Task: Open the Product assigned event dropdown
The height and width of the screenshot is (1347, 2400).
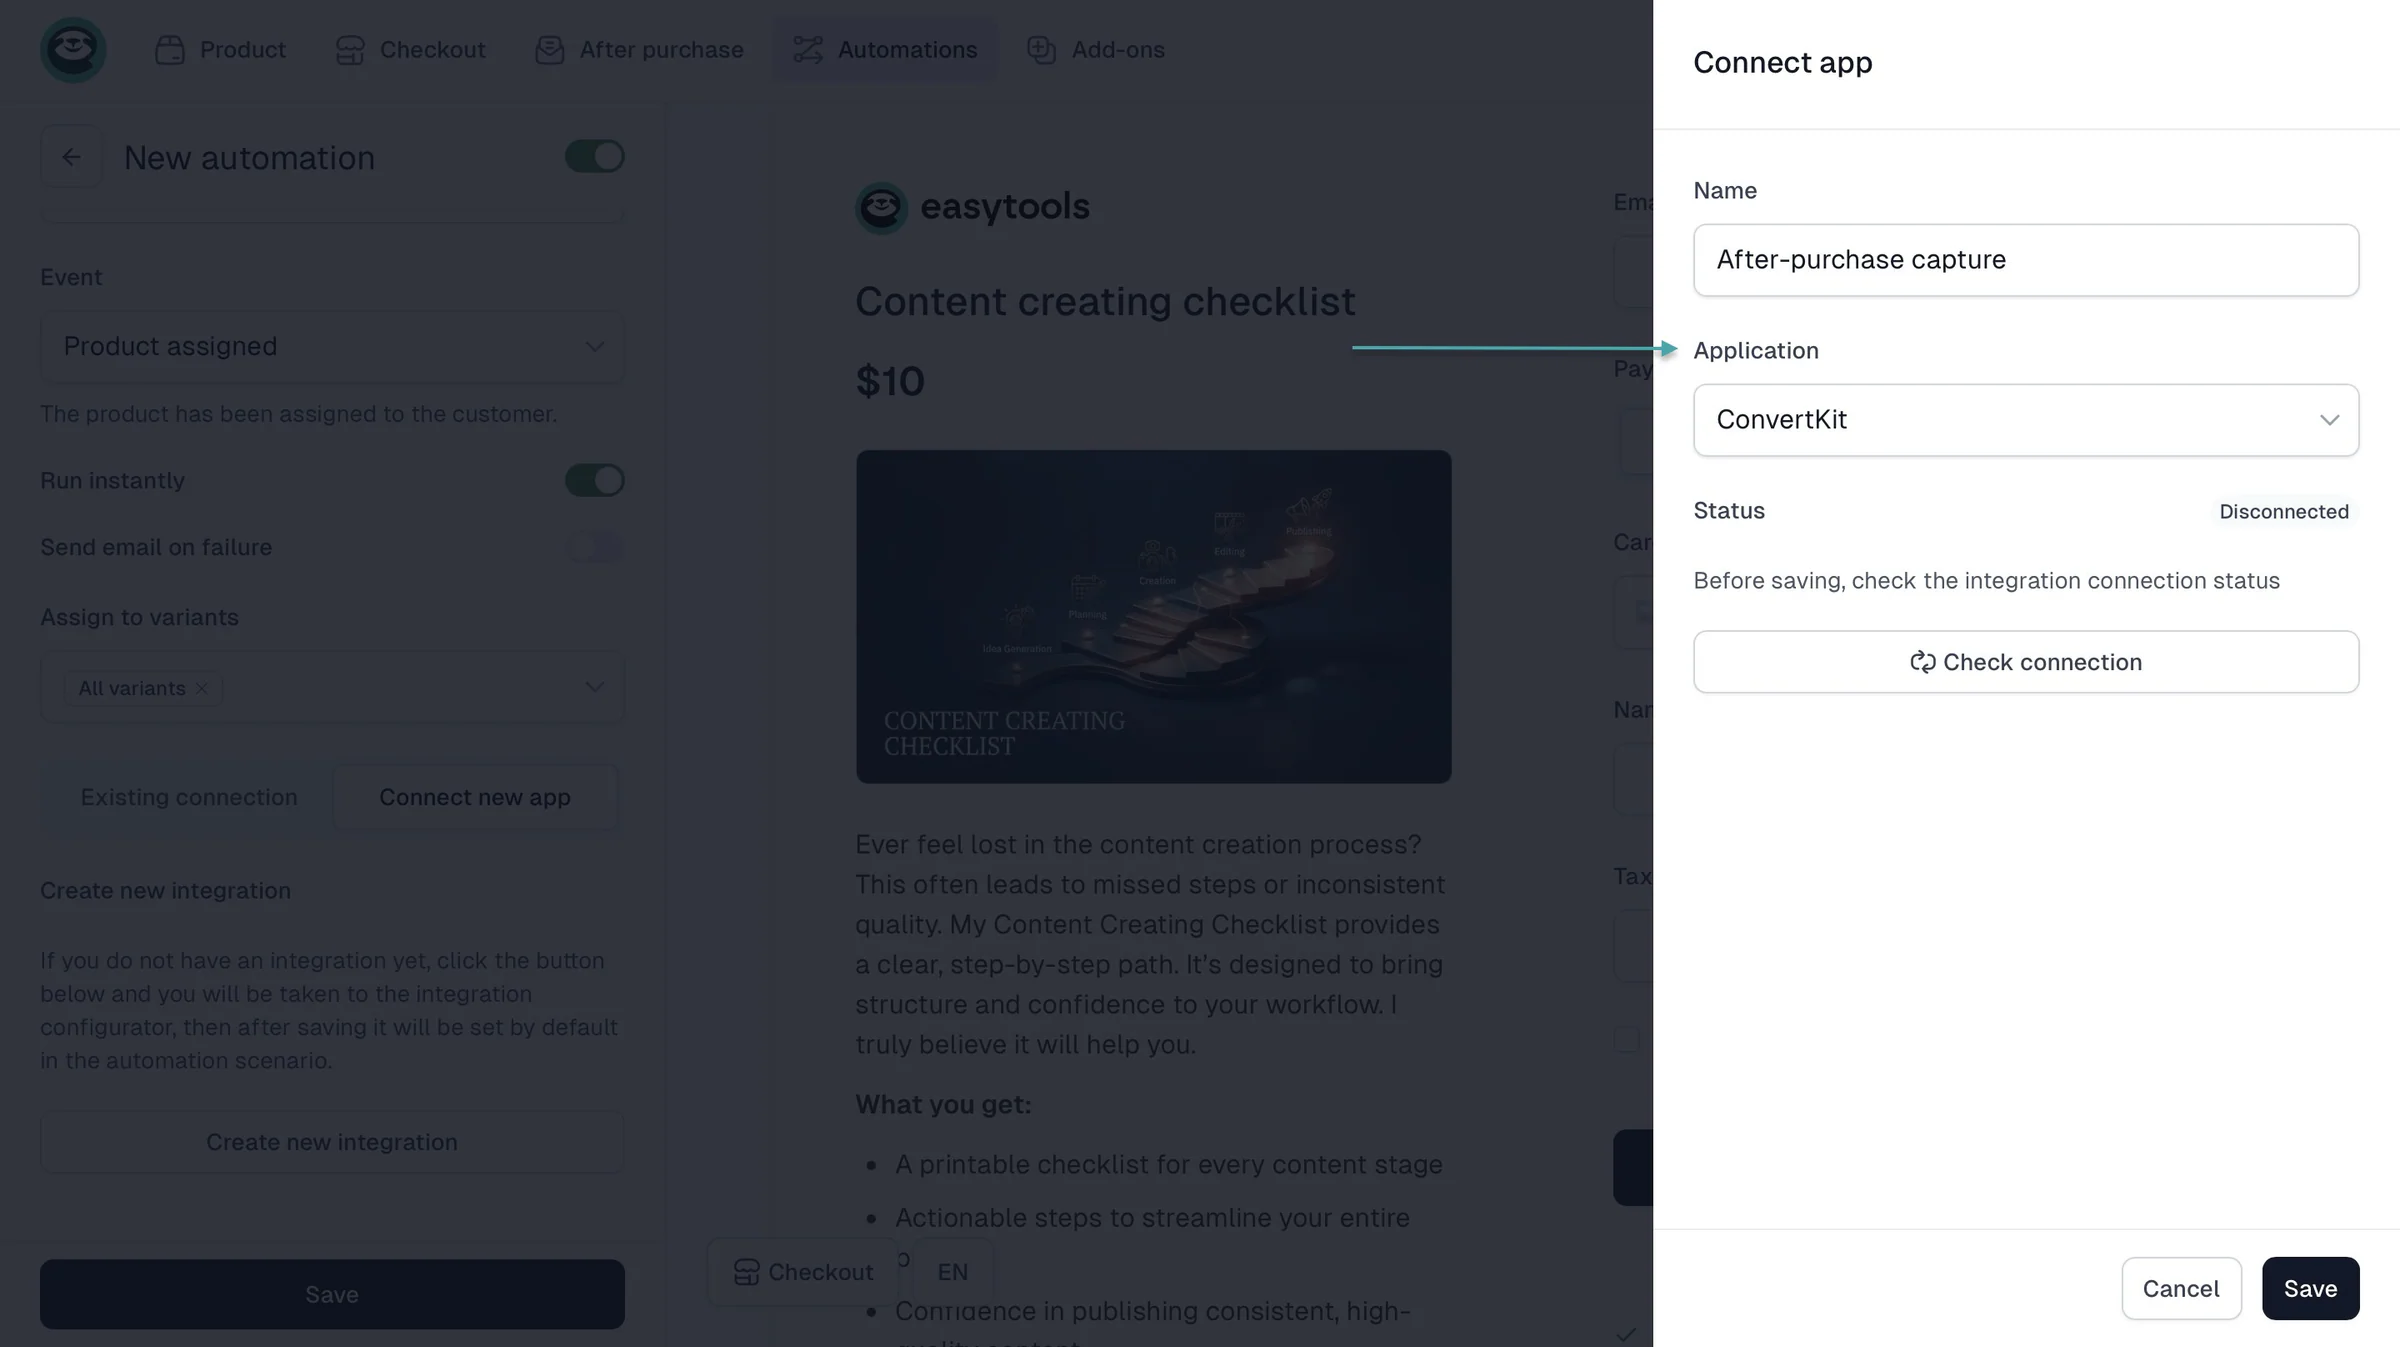Action: click(x=332, y=346)
